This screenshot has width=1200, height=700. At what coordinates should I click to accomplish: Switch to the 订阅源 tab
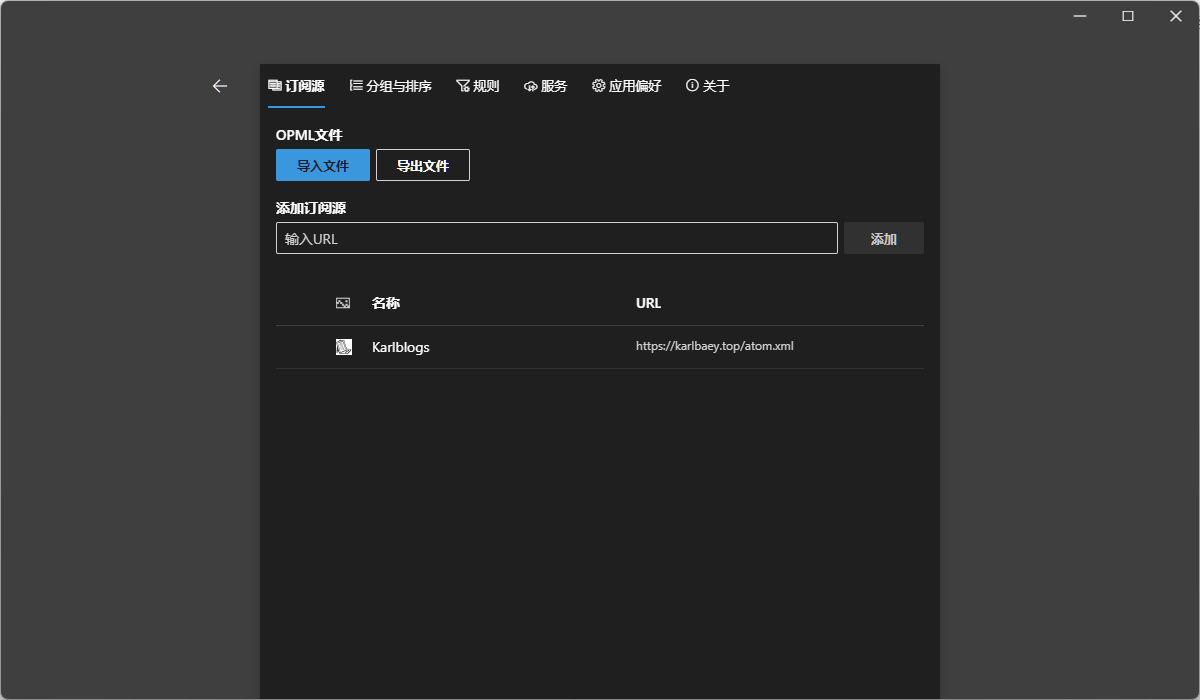click(x=296, y=86)
